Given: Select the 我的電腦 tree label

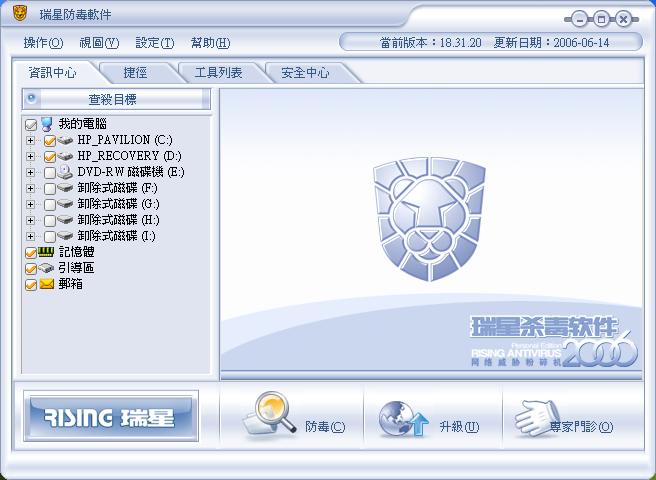Looking at the screenshot, I should pos(82,124).
